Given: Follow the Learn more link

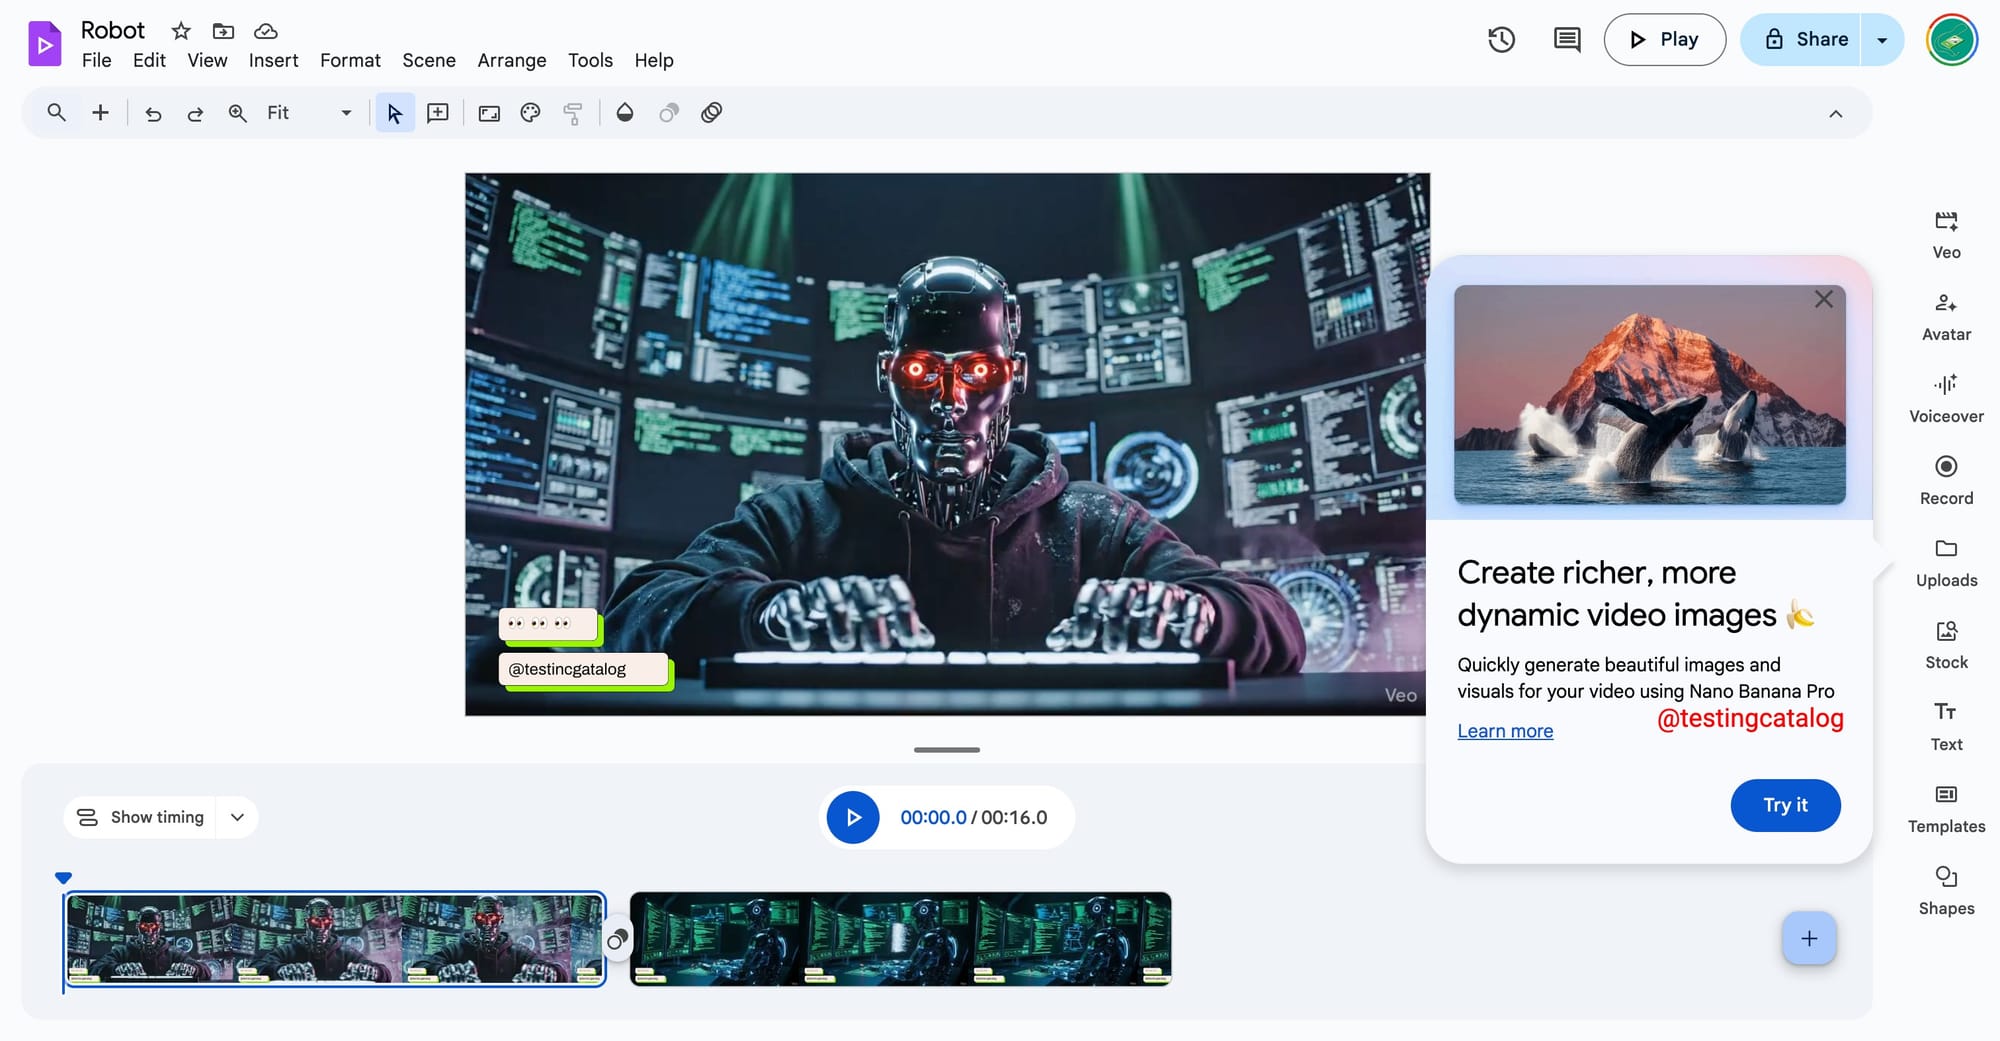Looking at the screenshot, I should [x=1504, y=731].
